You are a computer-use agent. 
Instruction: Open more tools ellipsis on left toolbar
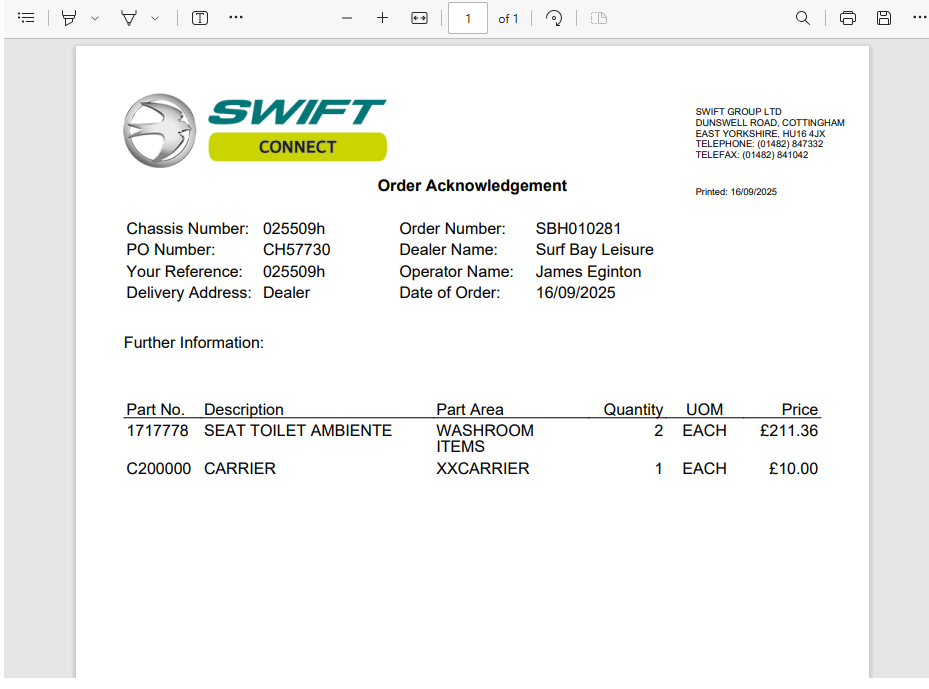click(x=236, y=18)
